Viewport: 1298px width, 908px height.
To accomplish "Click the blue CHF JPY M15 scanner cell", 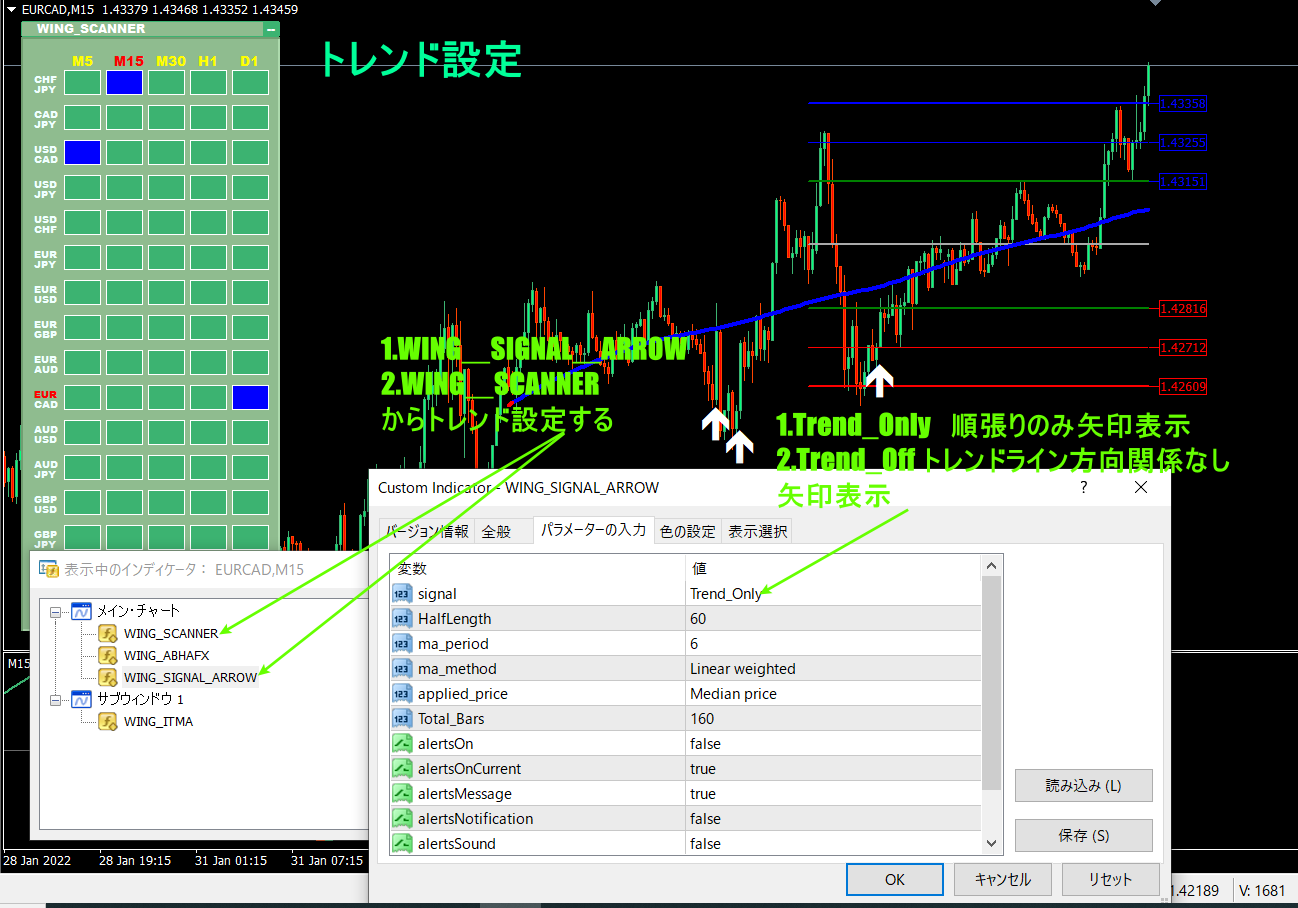I will (x=125, y=82).
